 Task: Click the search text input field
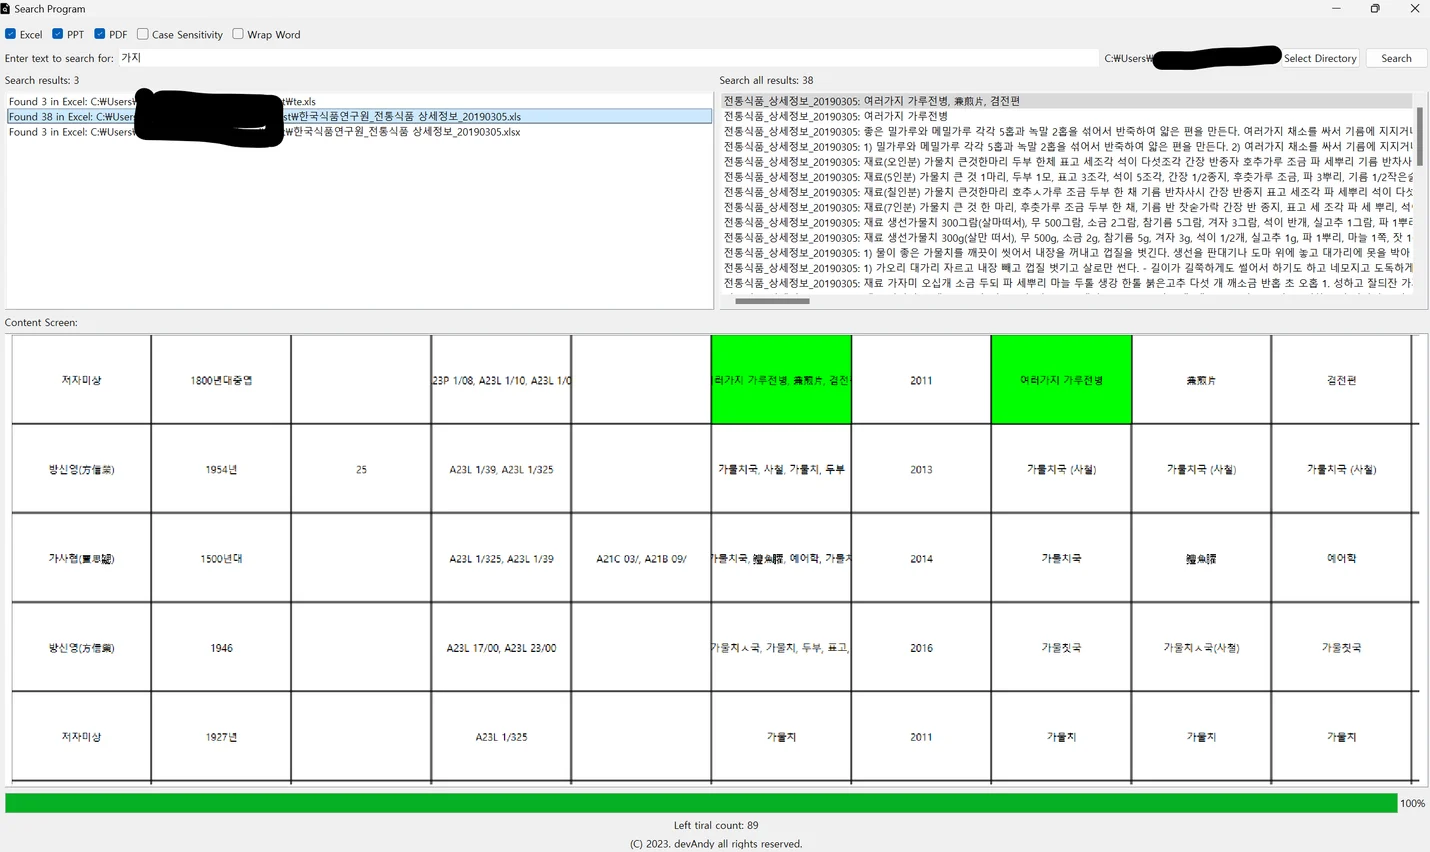tap(608, 58)
